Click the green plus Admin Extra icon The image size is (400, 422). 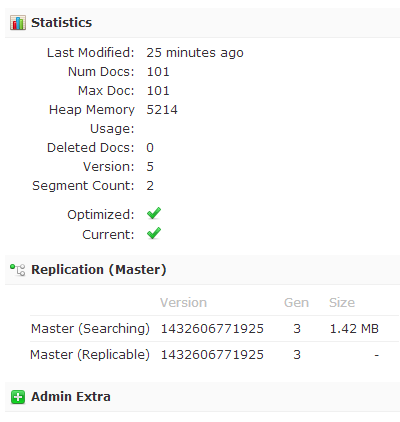[x=18, y=397]
